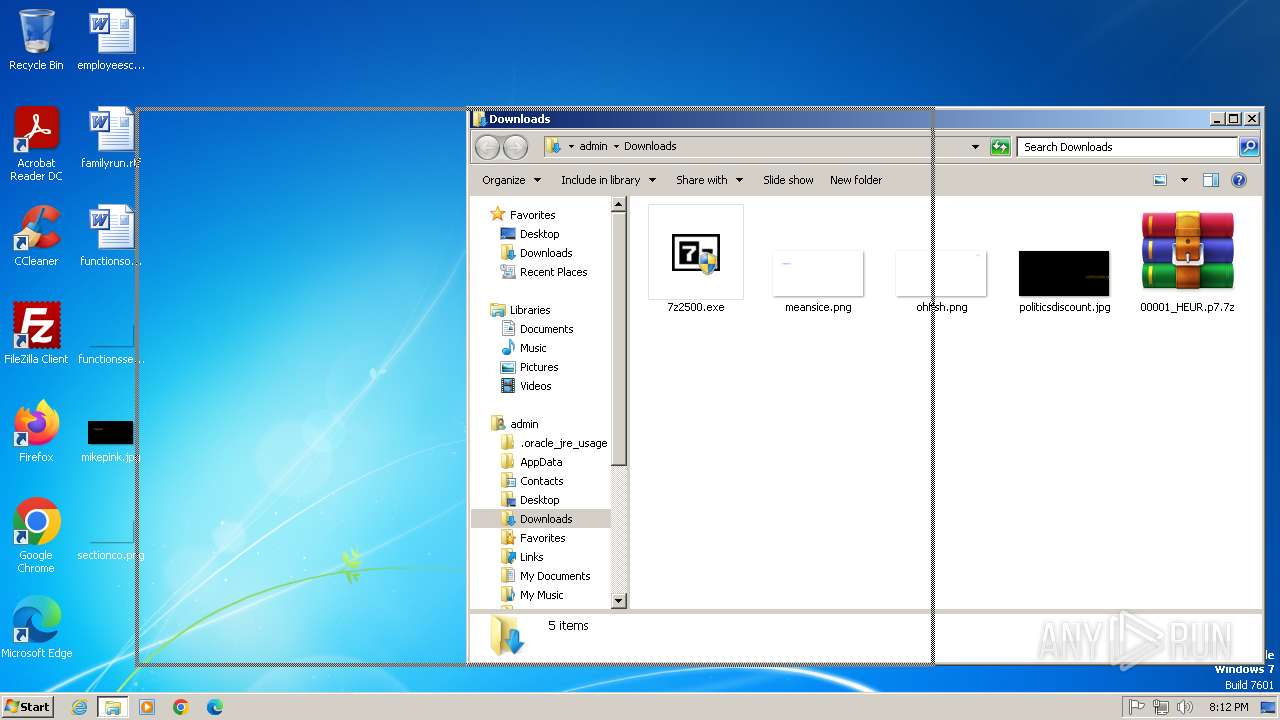Focus the Search Downloads field

coord(1128,147)
